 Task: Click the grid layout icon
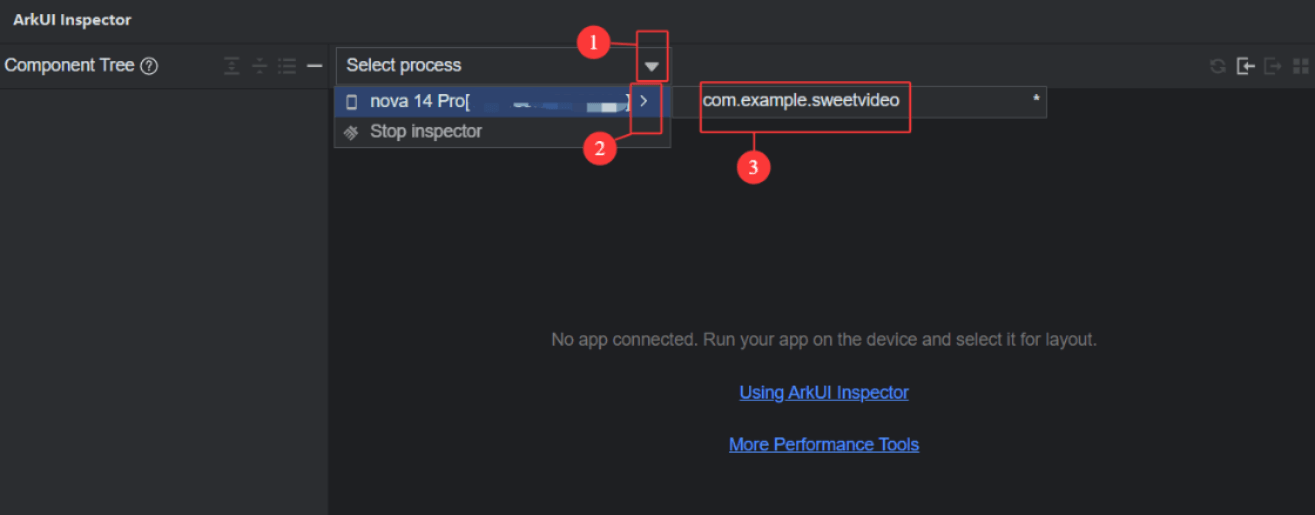pos(1300,66)
